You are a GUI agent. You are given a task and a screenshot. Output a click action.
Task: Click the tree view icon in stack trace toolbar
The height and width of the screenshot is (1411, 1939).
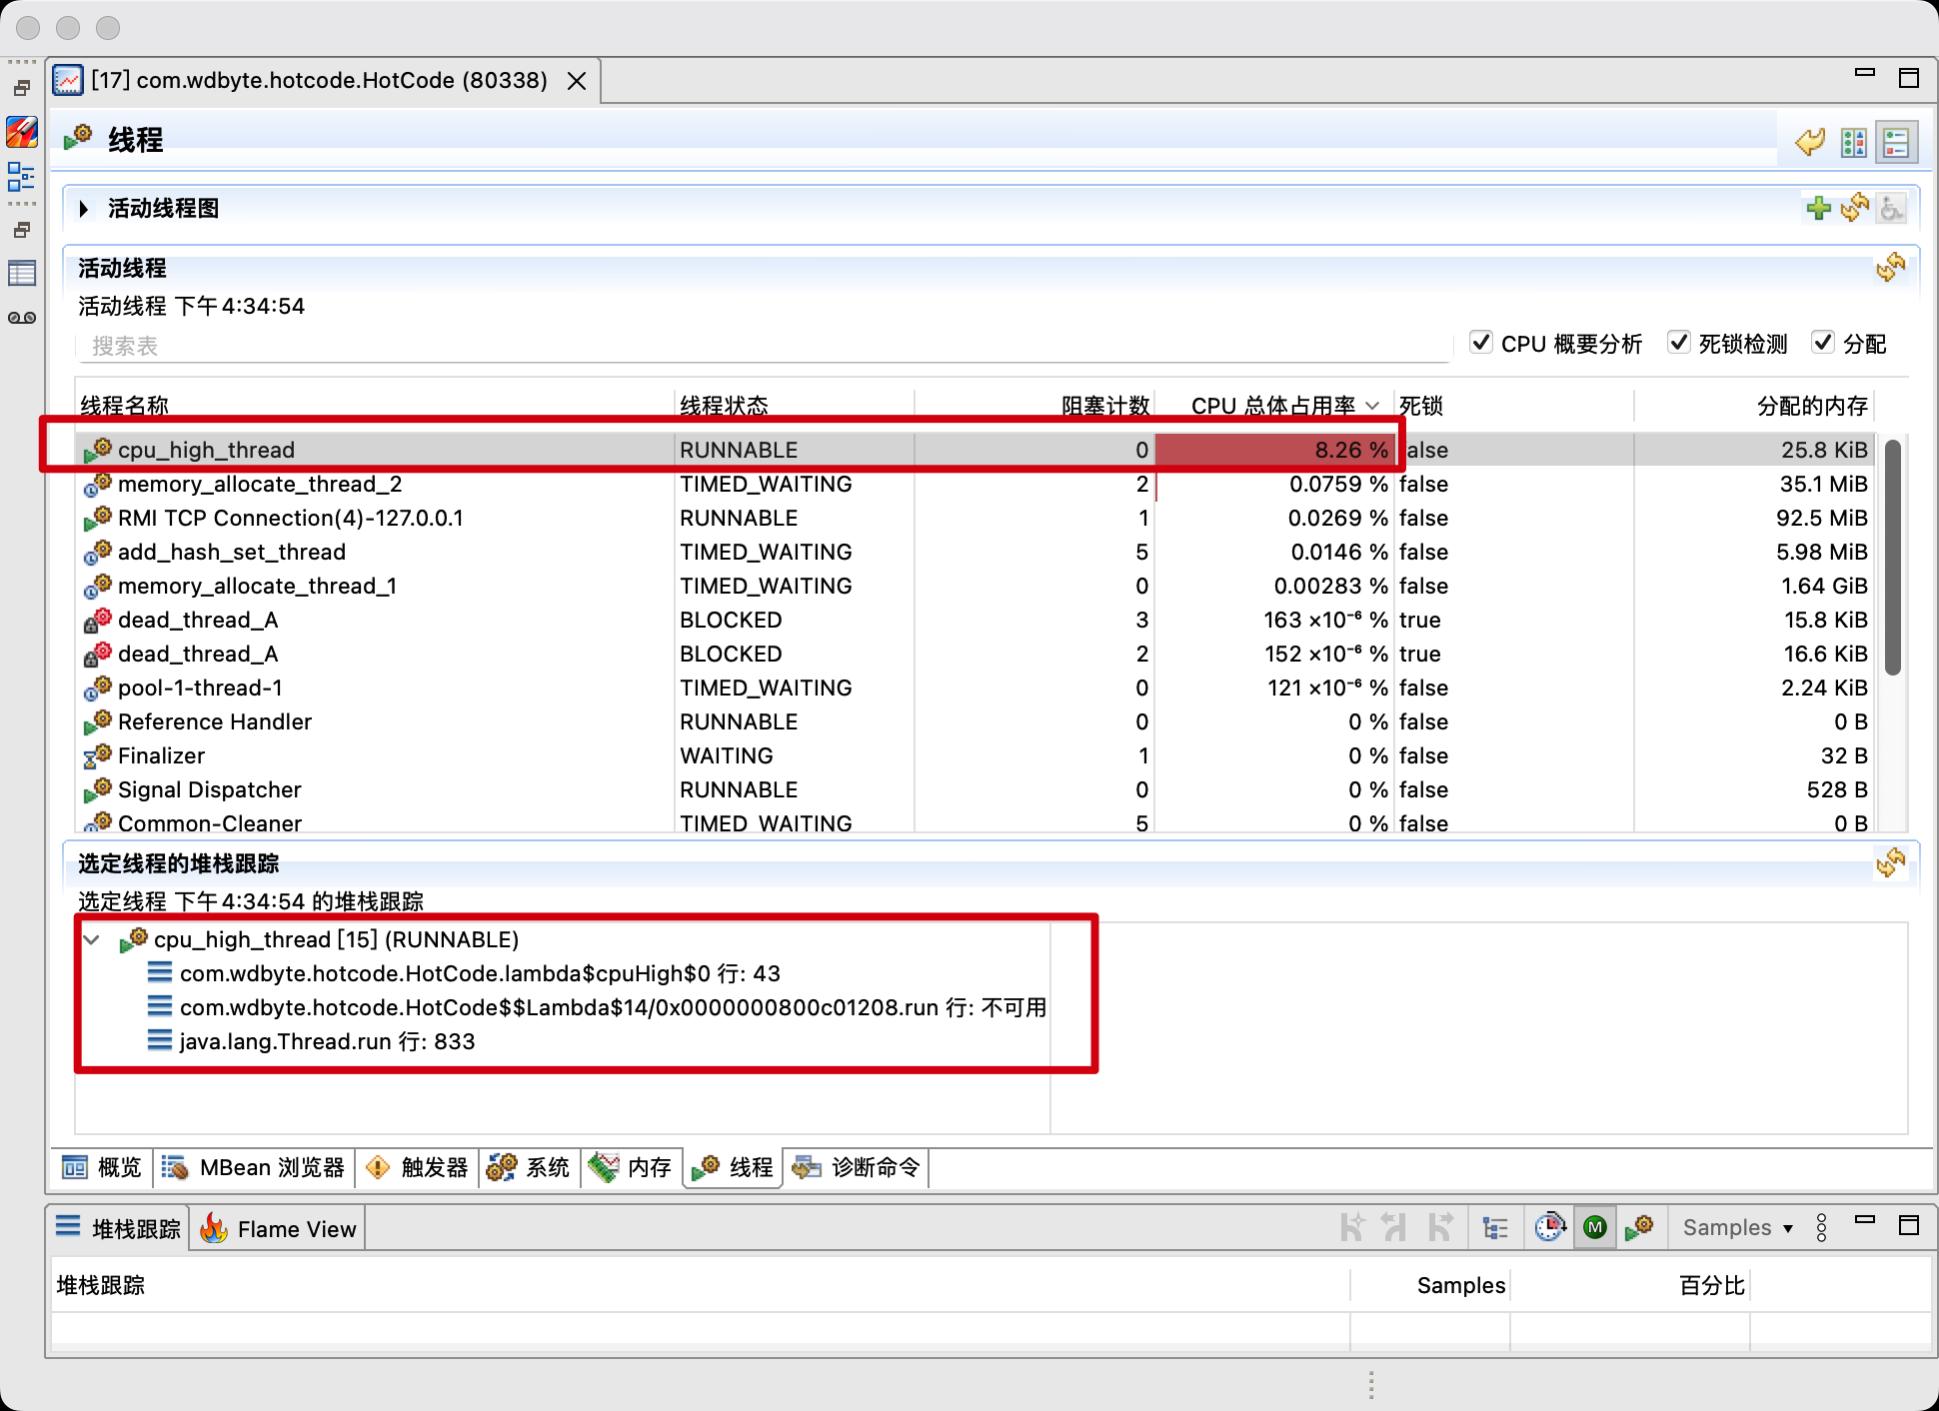[x=1495, y=1227]
